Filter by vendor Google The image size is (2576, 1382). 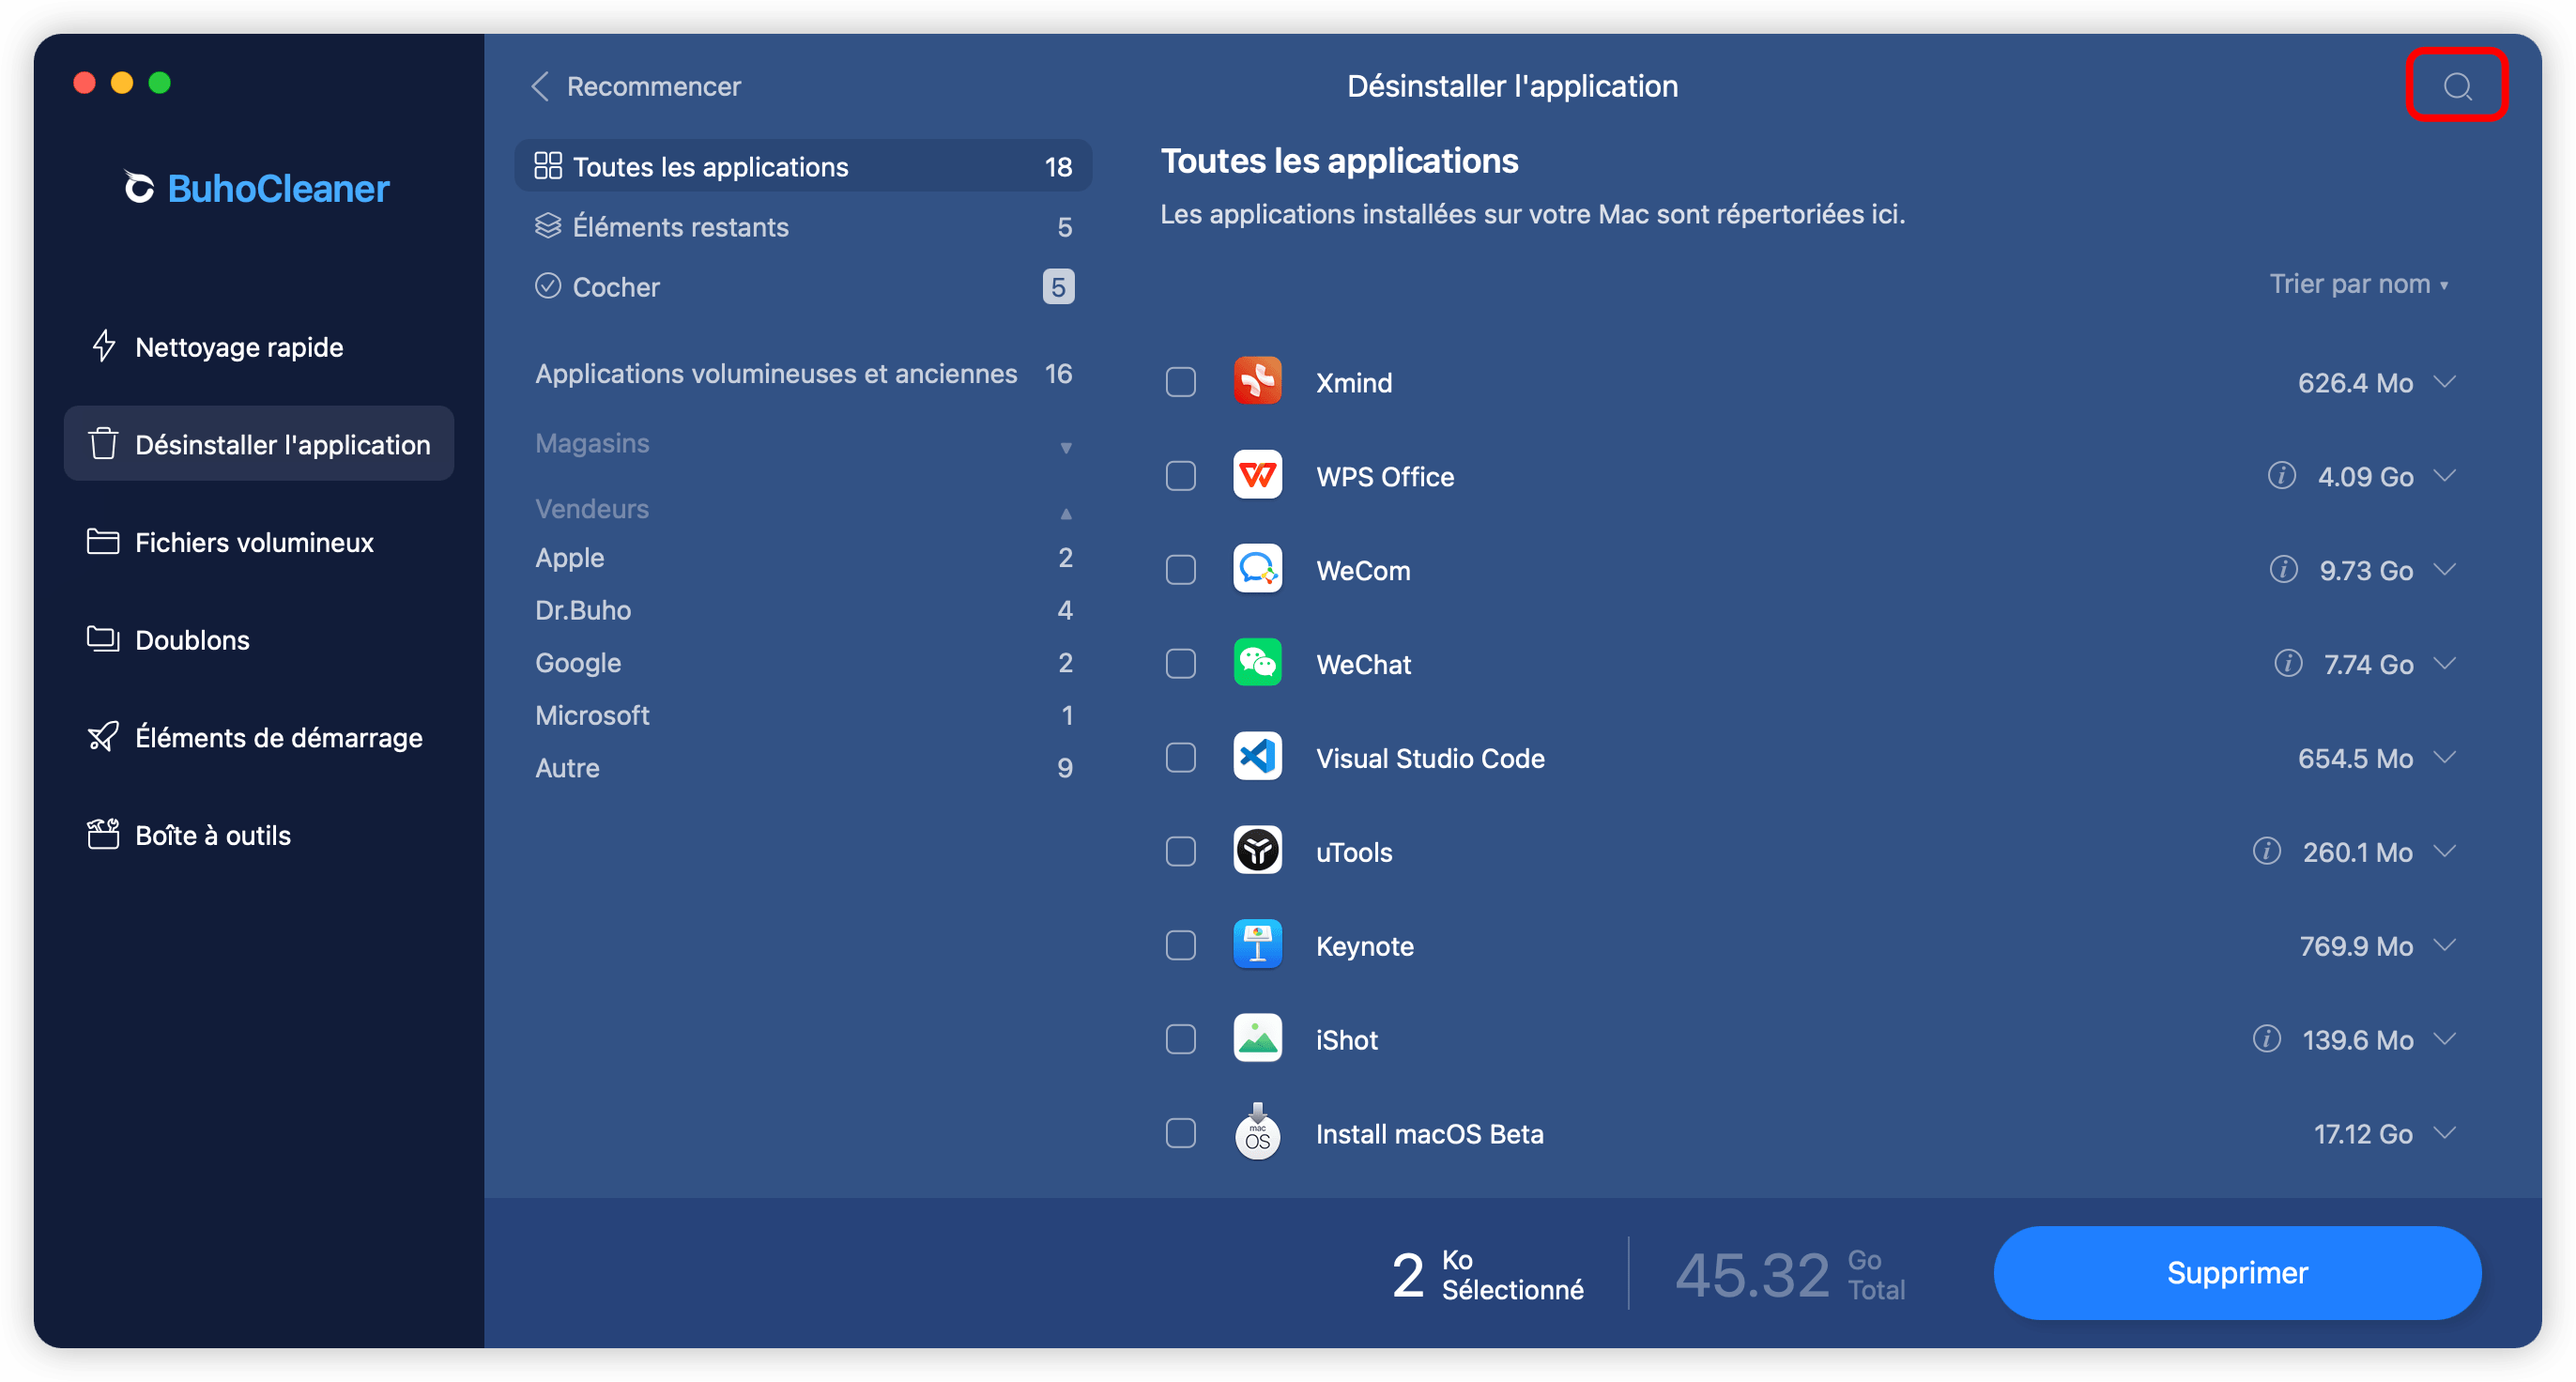coord(803,663)
